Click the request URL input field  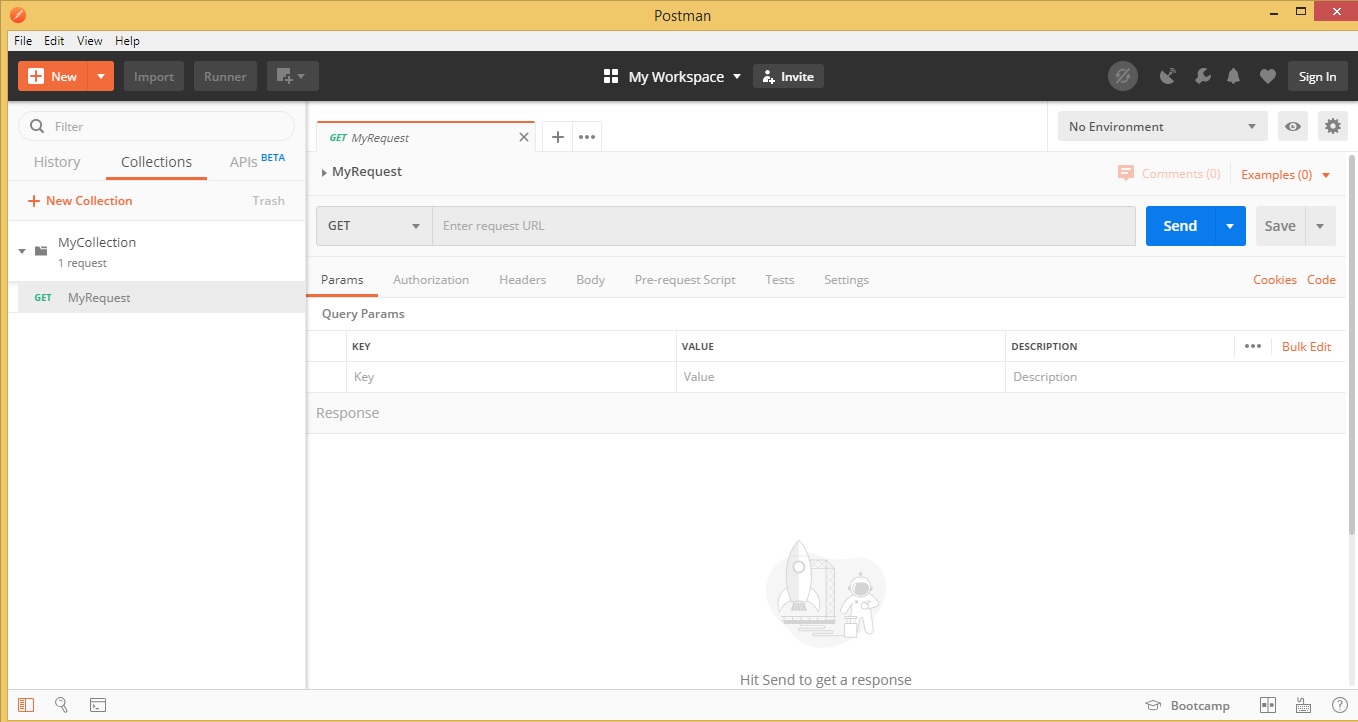click(784, 226)
